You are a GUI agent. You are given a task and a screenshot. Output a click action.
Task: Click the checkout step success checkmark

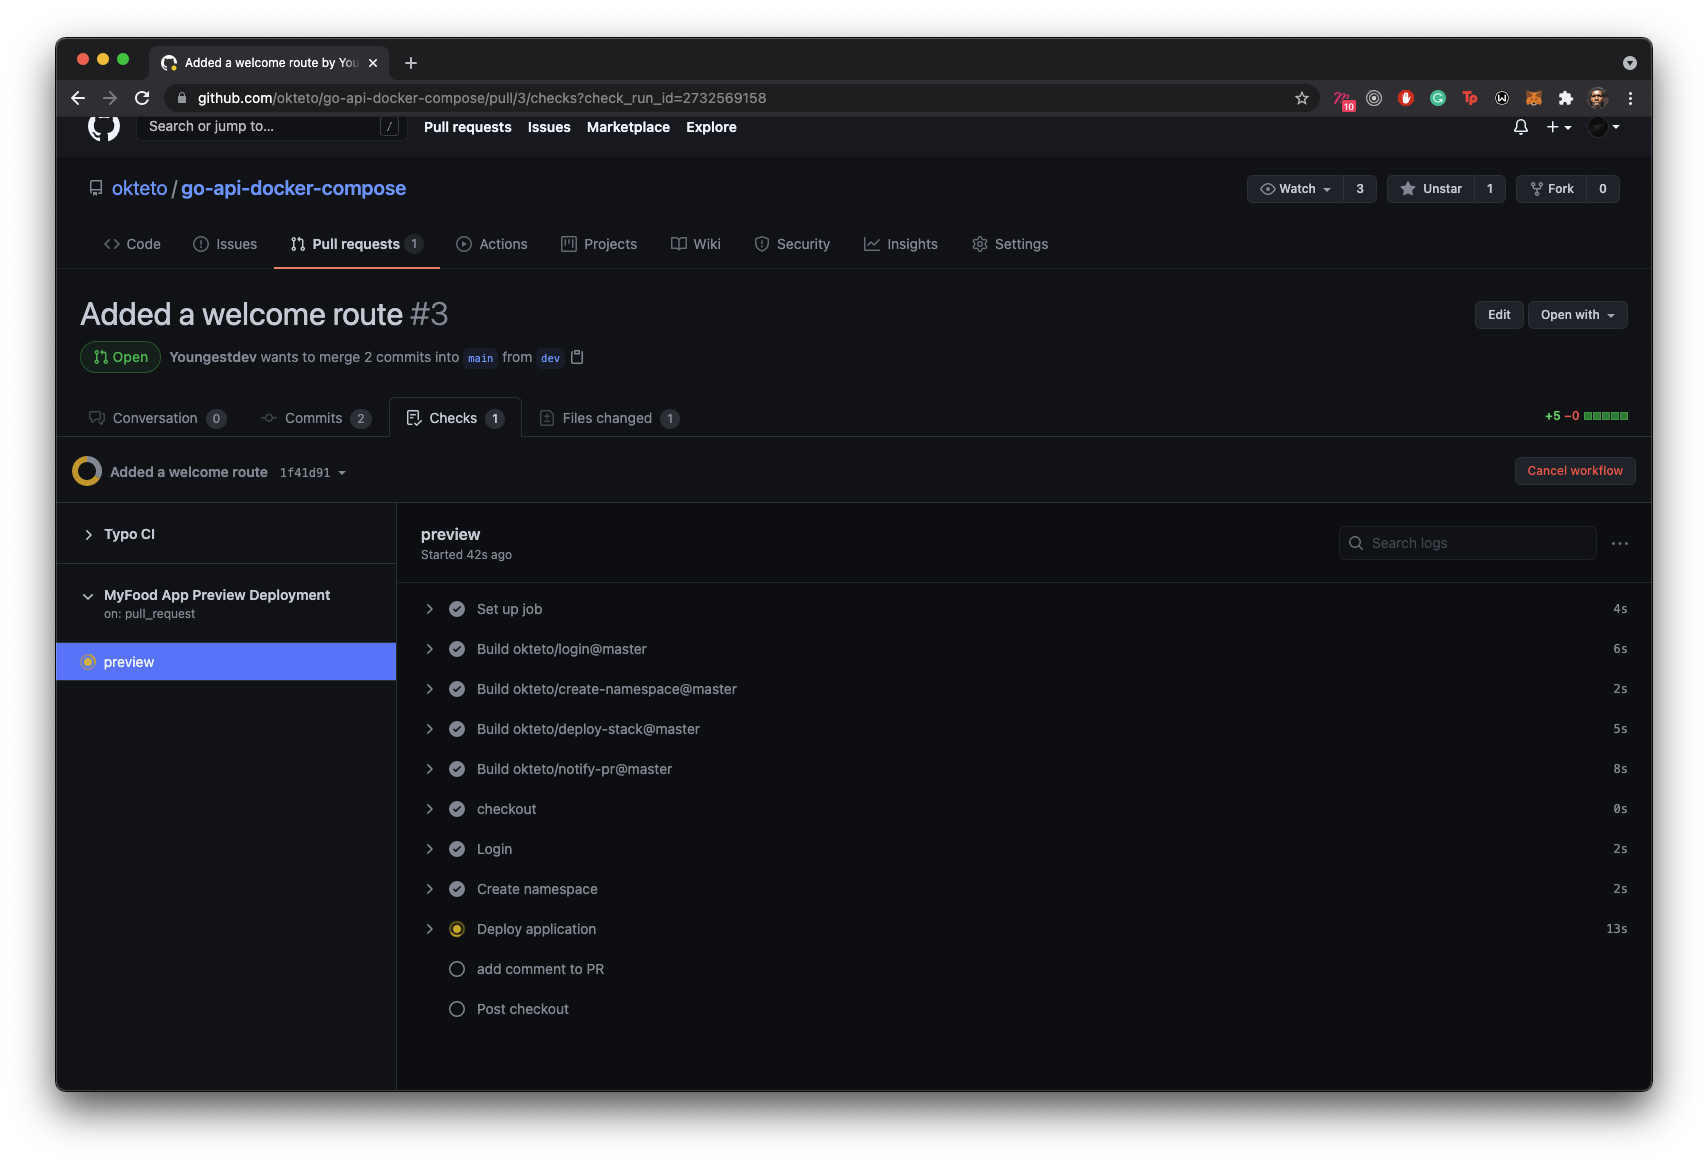pyautogui.click(x=457, y=809)
